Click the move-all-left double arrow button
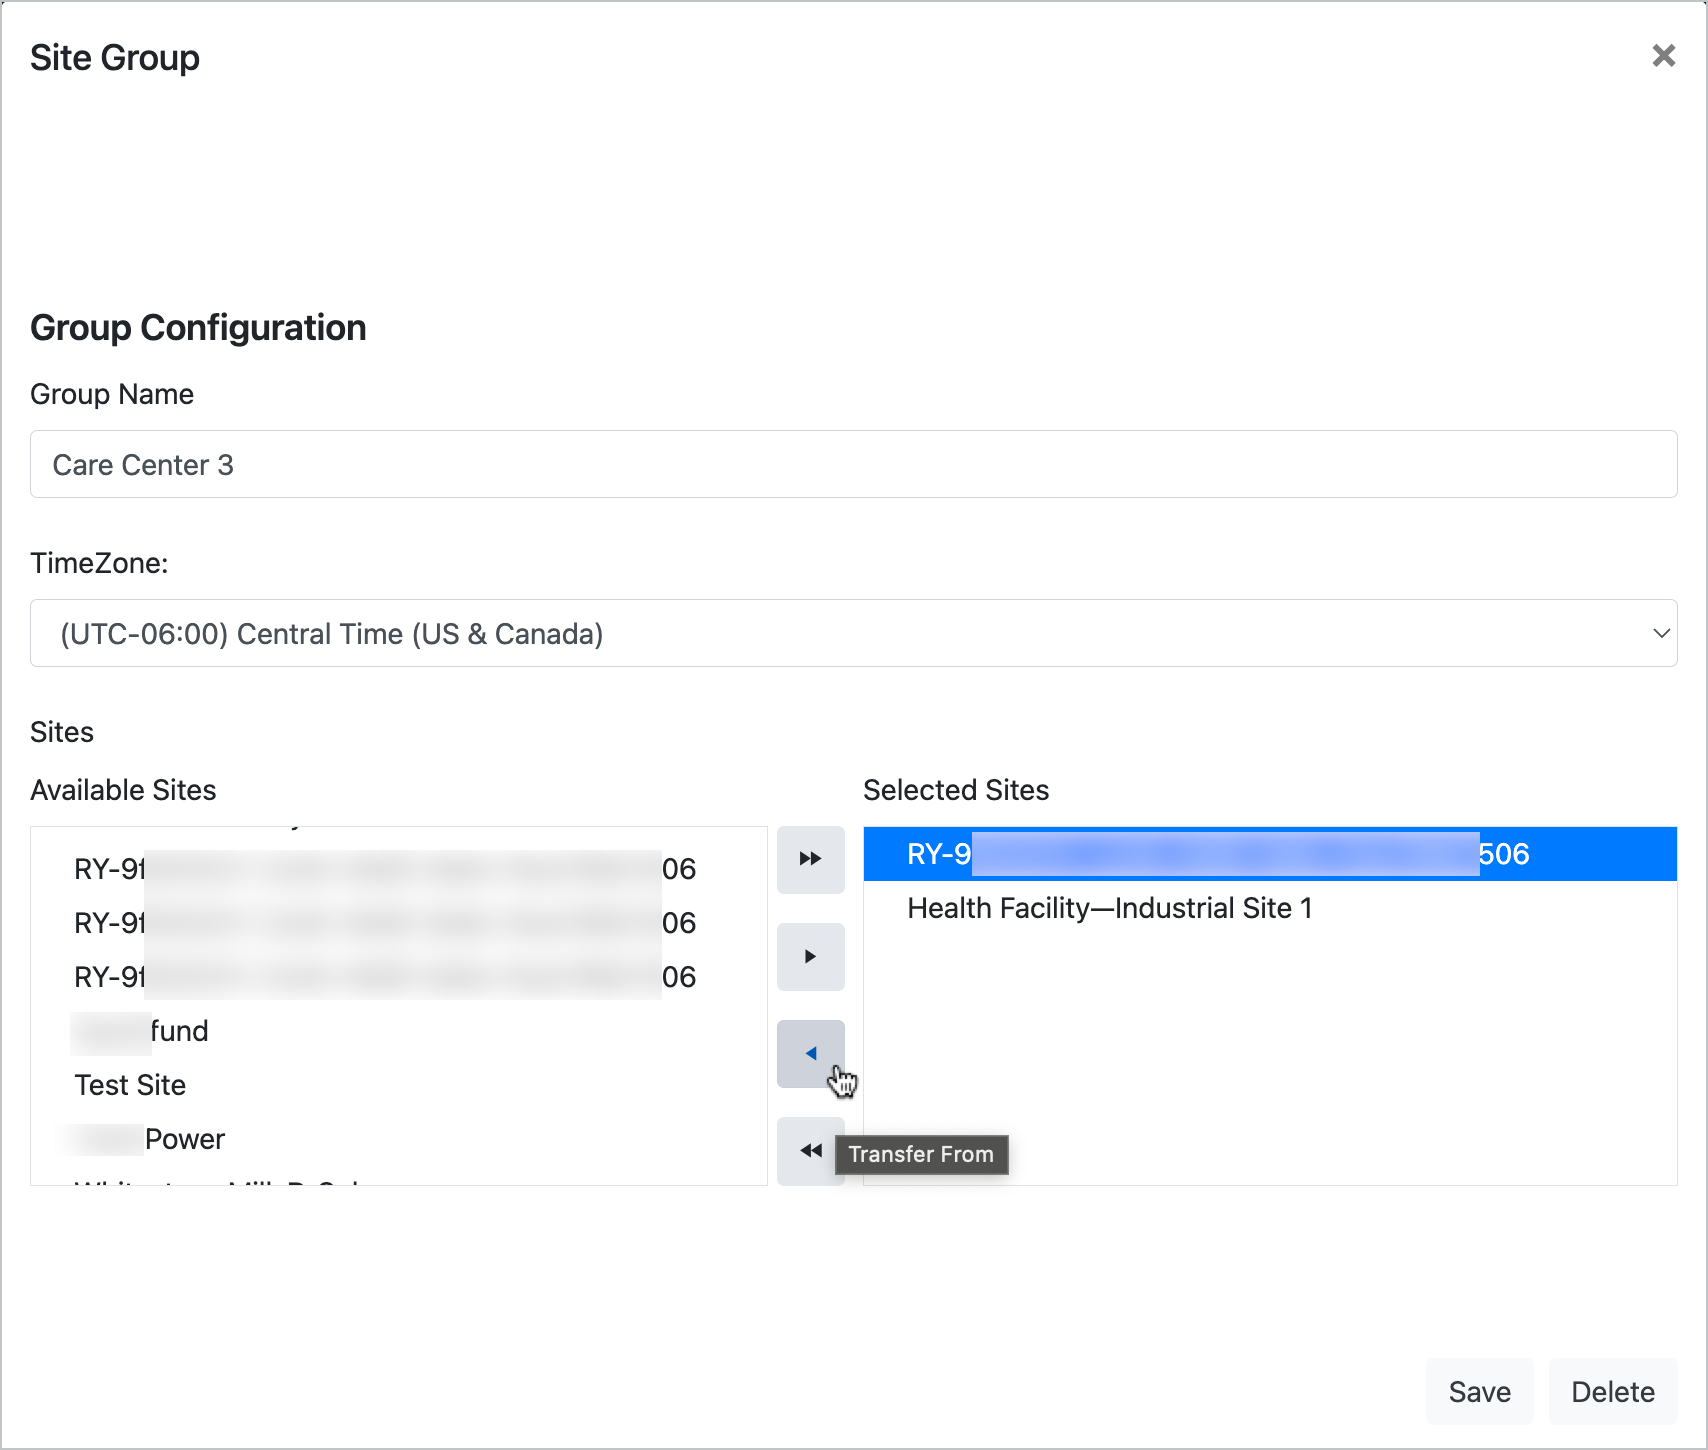Screen dimensions: 1708x1450 tap(810, 1151)
